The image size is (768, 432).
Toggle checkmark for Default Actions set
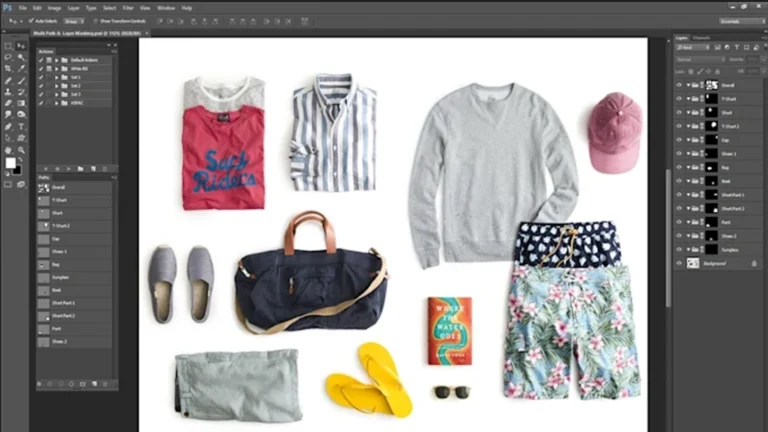tap(41, 60)
